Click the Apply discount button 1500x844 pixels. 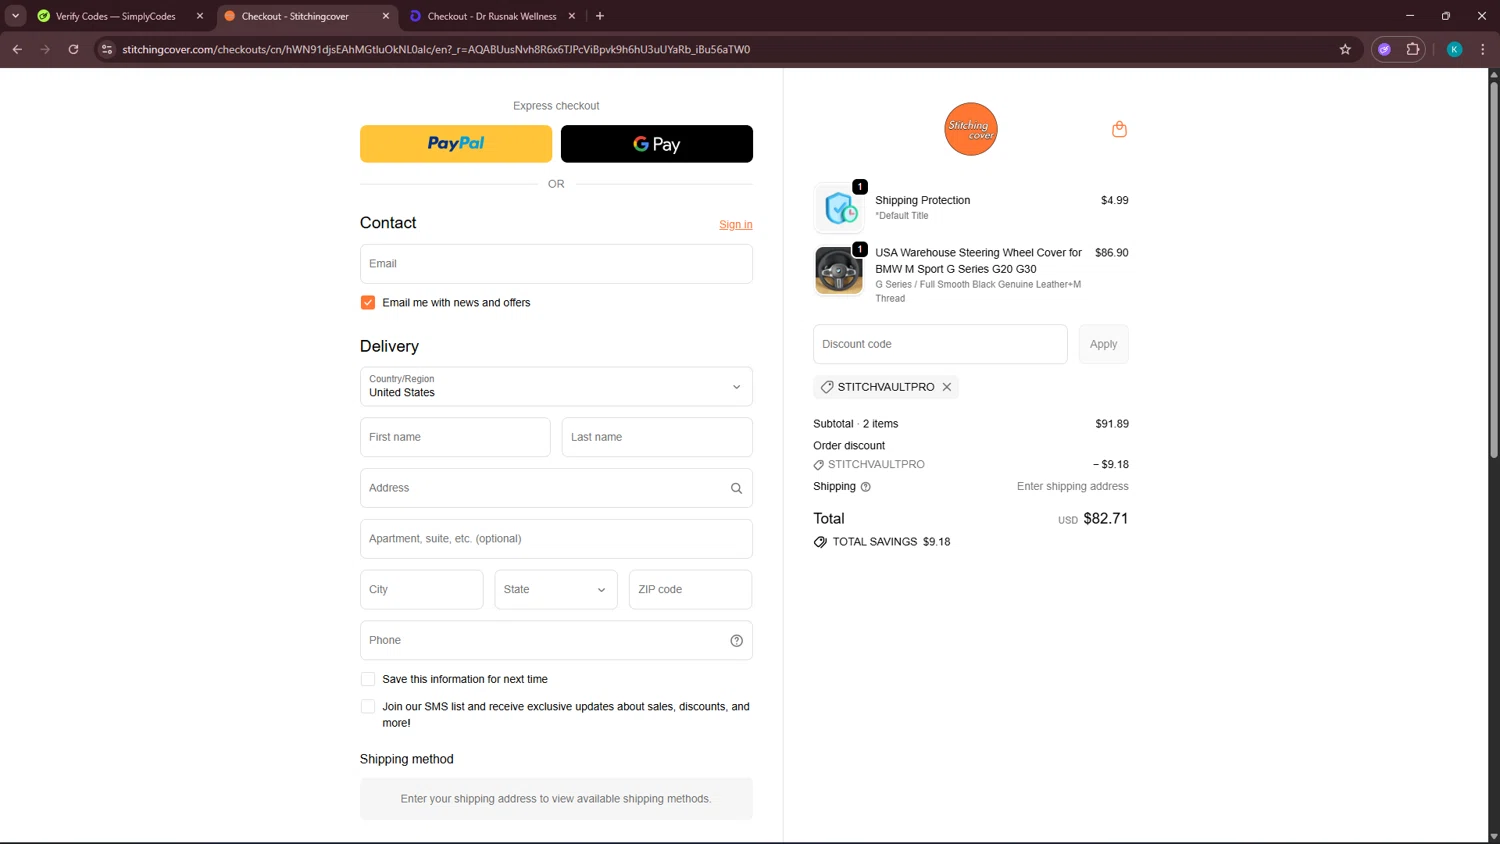tap(1103, 344)
